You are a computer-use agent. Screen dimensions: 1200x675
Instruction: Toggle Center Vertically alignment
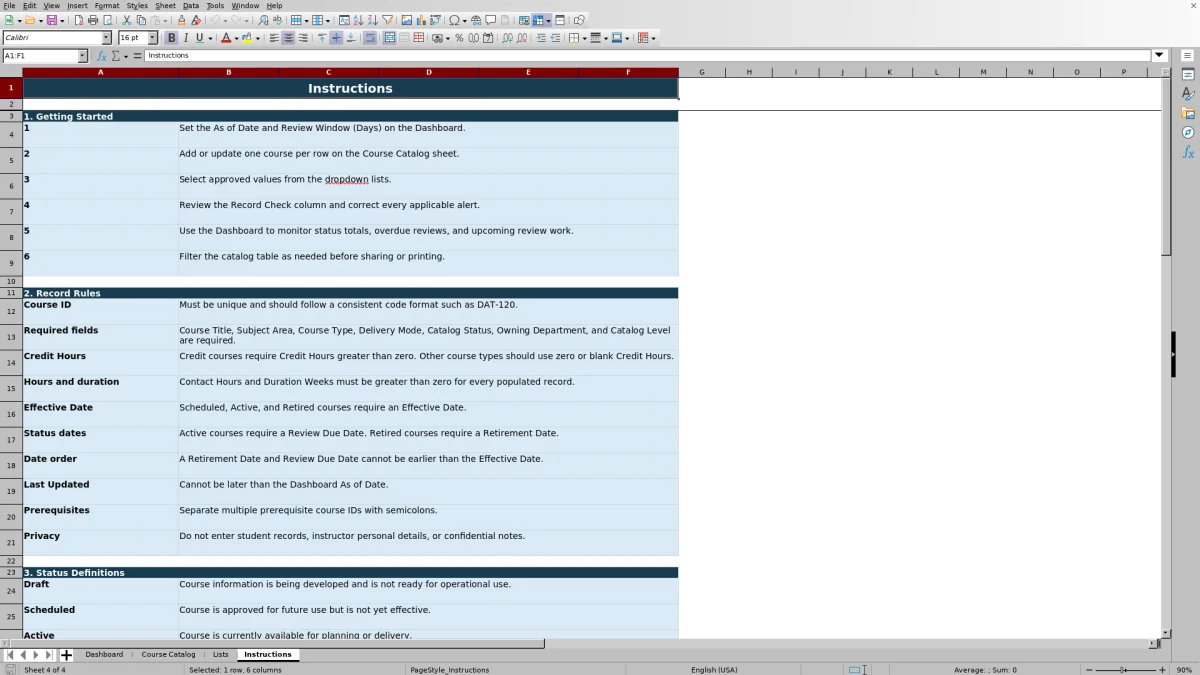tap(336, 38)
